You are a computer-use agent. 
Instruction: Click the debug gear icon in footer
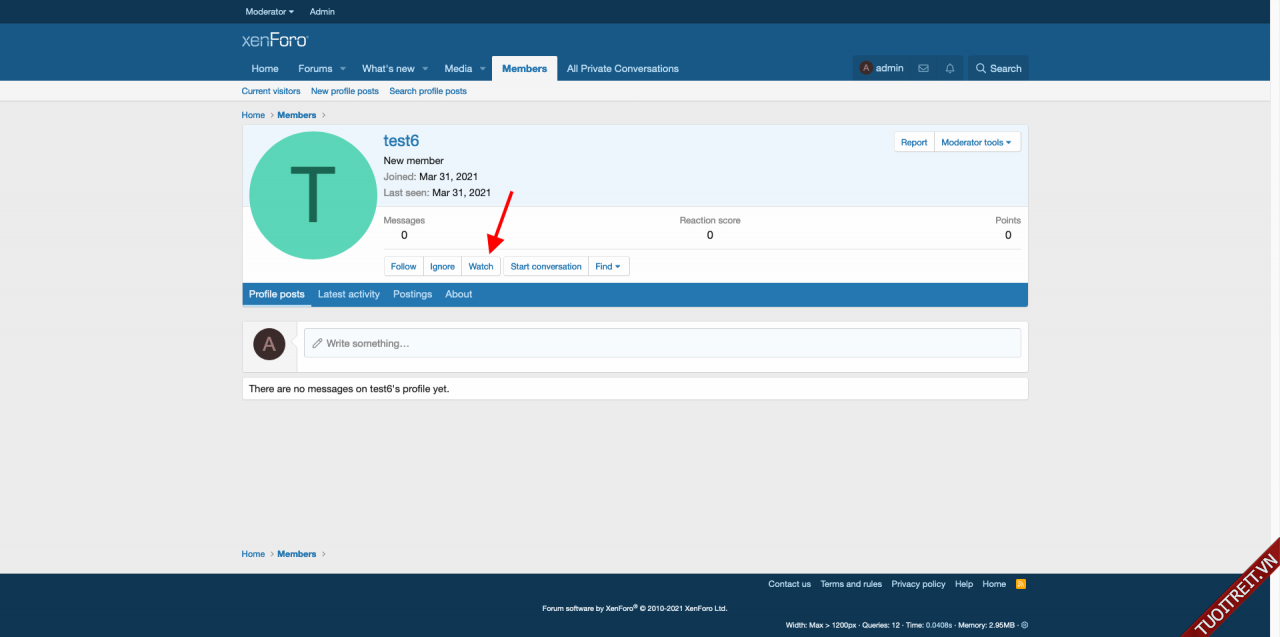[x=1024, y=625]
